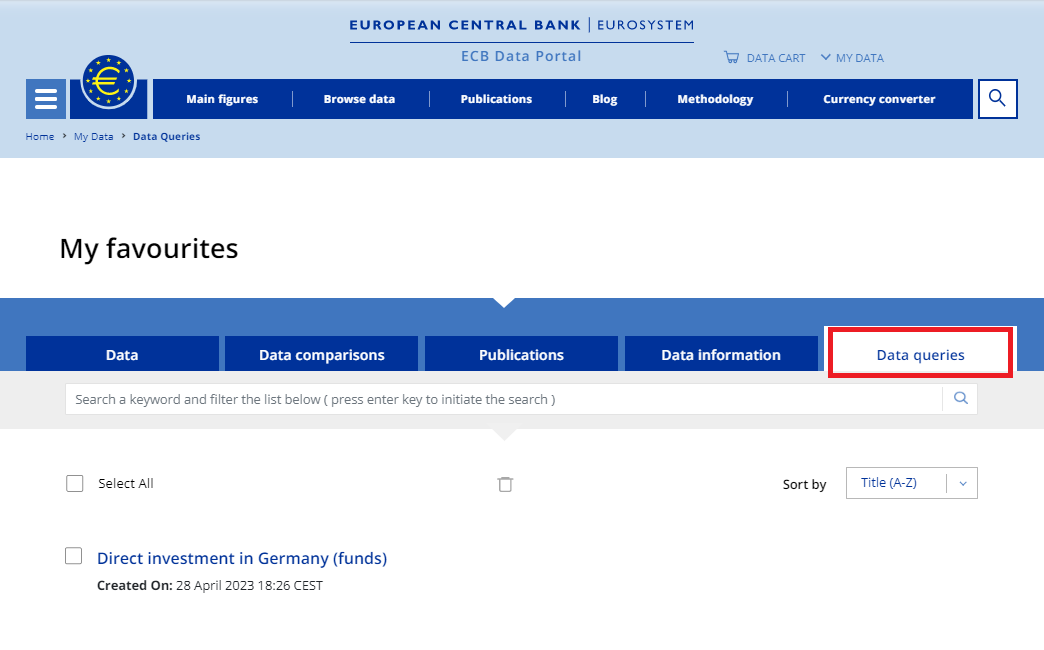Viewport: 1044px width, 650px height.
Task: Click the trash delete icon
Action: (506, 484)
